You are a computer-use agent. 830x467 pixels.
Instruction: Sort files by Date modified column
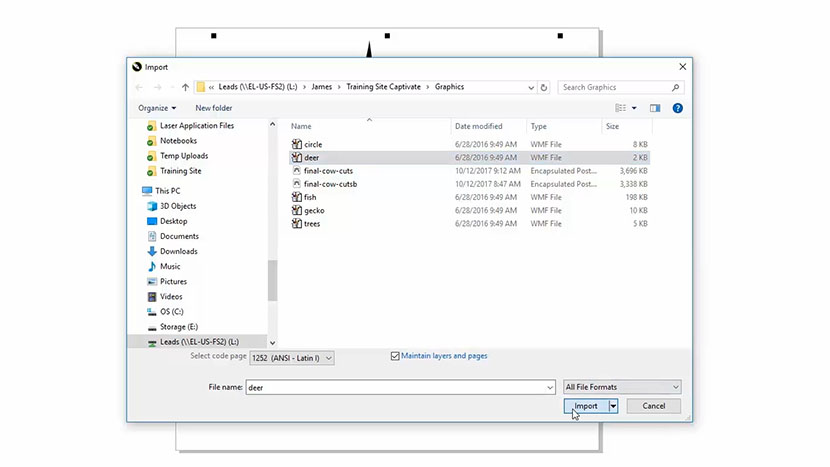click(x=478, y=127)
